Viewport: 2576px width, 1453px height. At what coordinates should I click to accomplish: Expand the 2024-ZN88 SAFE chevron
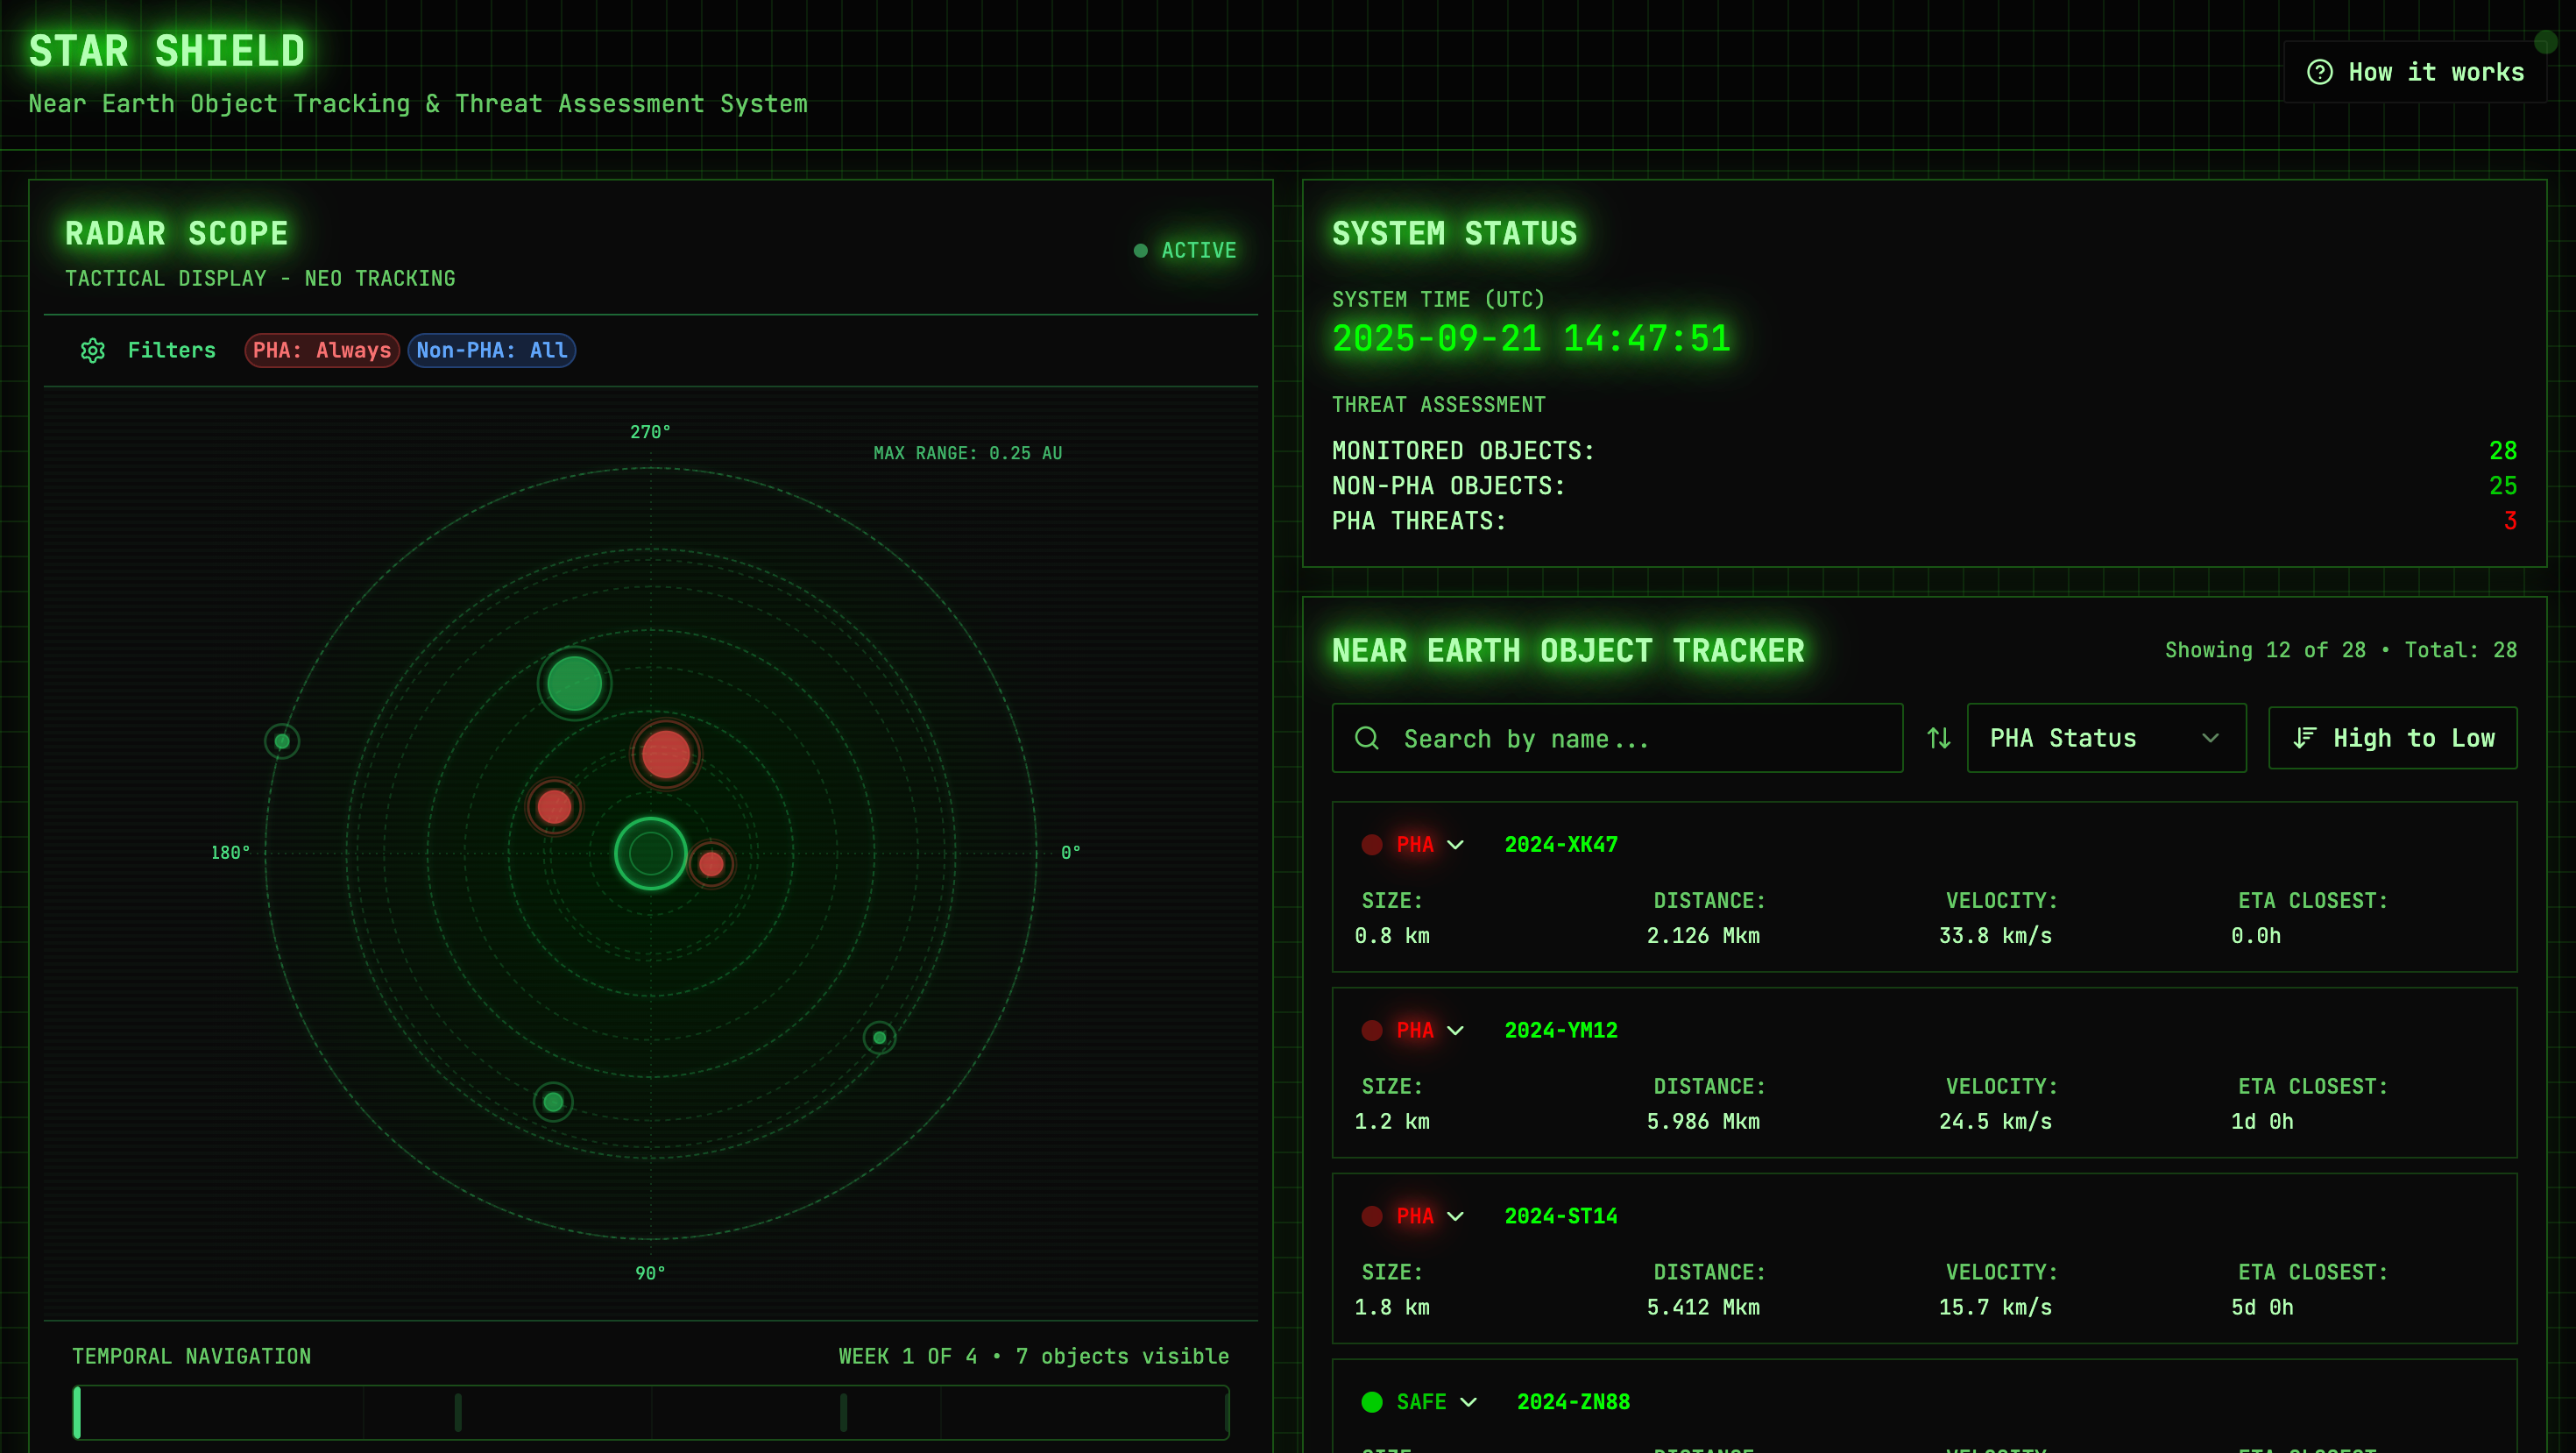point(1468,1402)
